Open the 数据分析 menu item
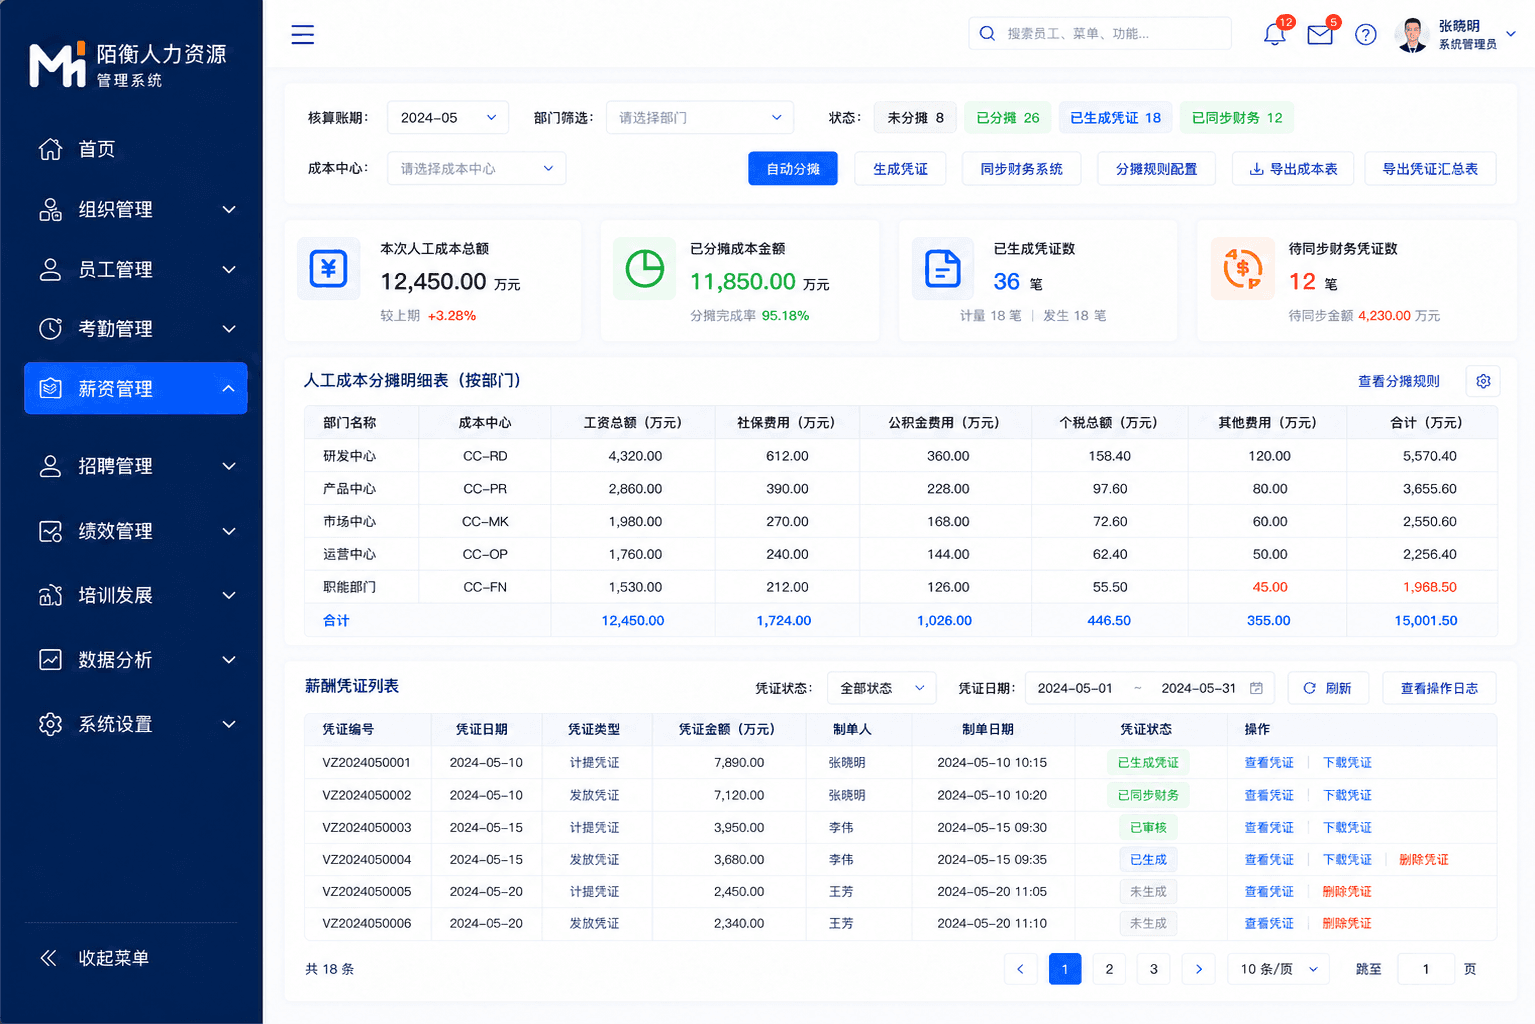This screenshot has width=1535, height=1024. click(x=136, y=660)
